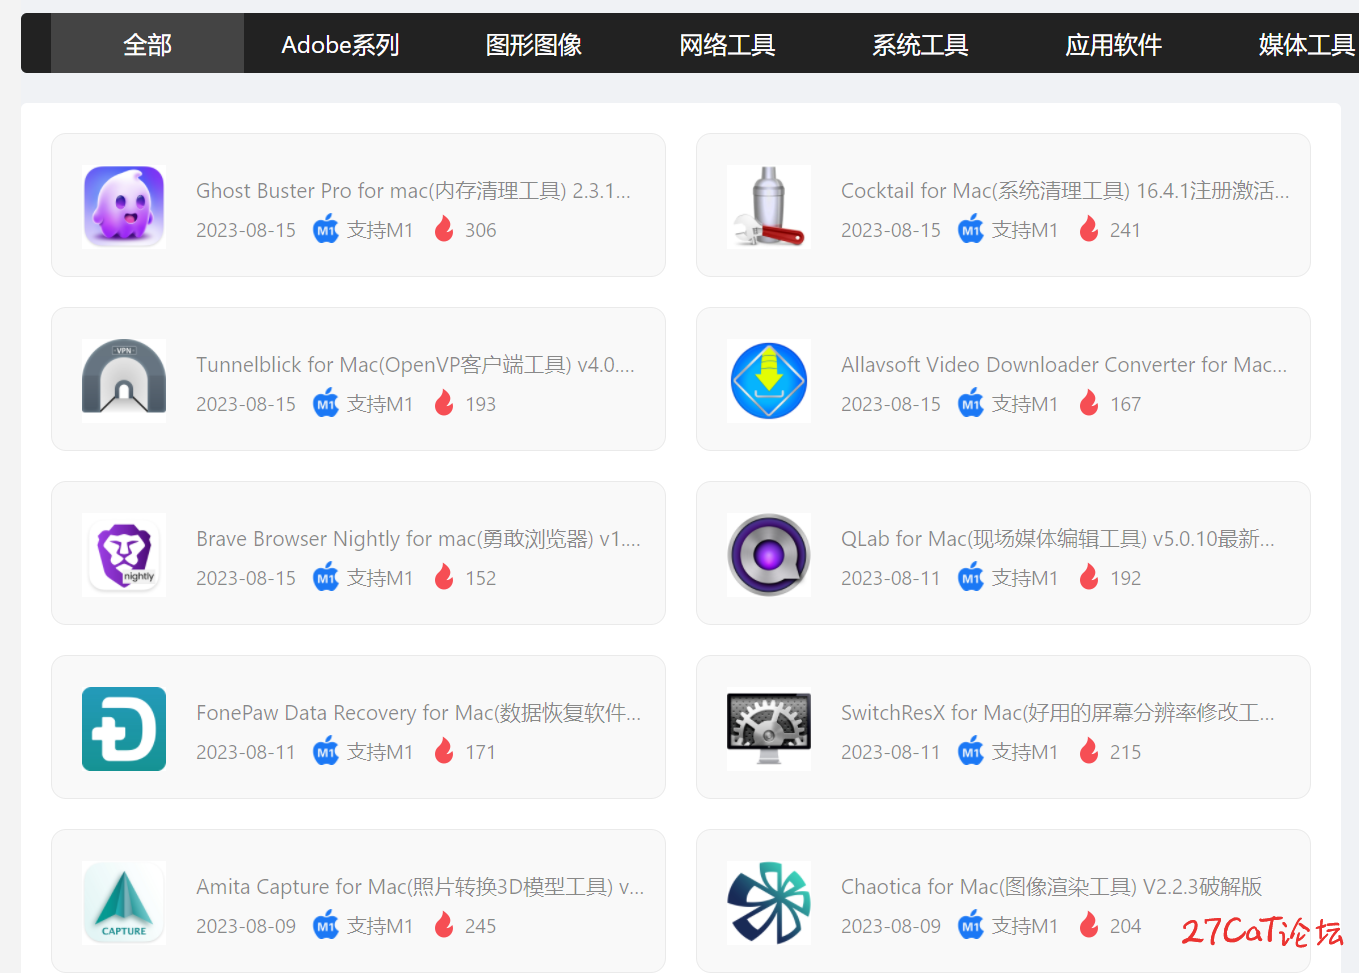The width and height of the screenshot is (1359, 973).
Task: Click view count 215 on SwitchResX
Action: tap(1125, 752)
